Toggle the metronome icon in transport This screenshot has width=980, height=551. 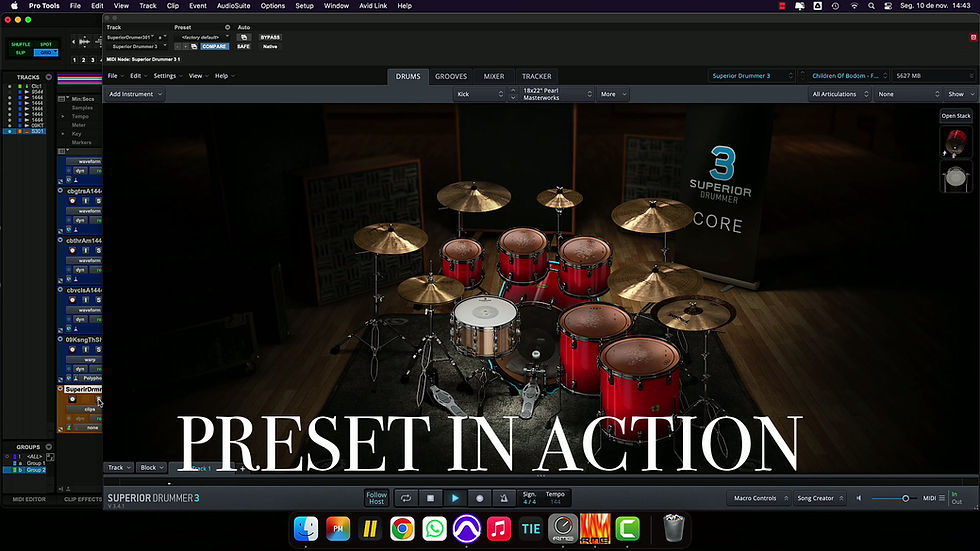coord(504,498)
